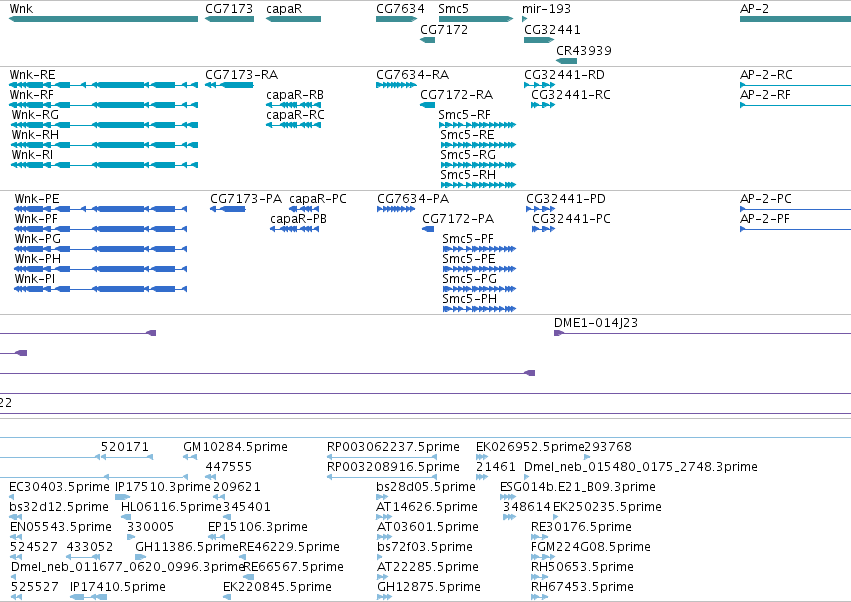Viewport: 851px width, 602px height.
Task: Click the CR43939 gene label
Action: pos(583,50)
